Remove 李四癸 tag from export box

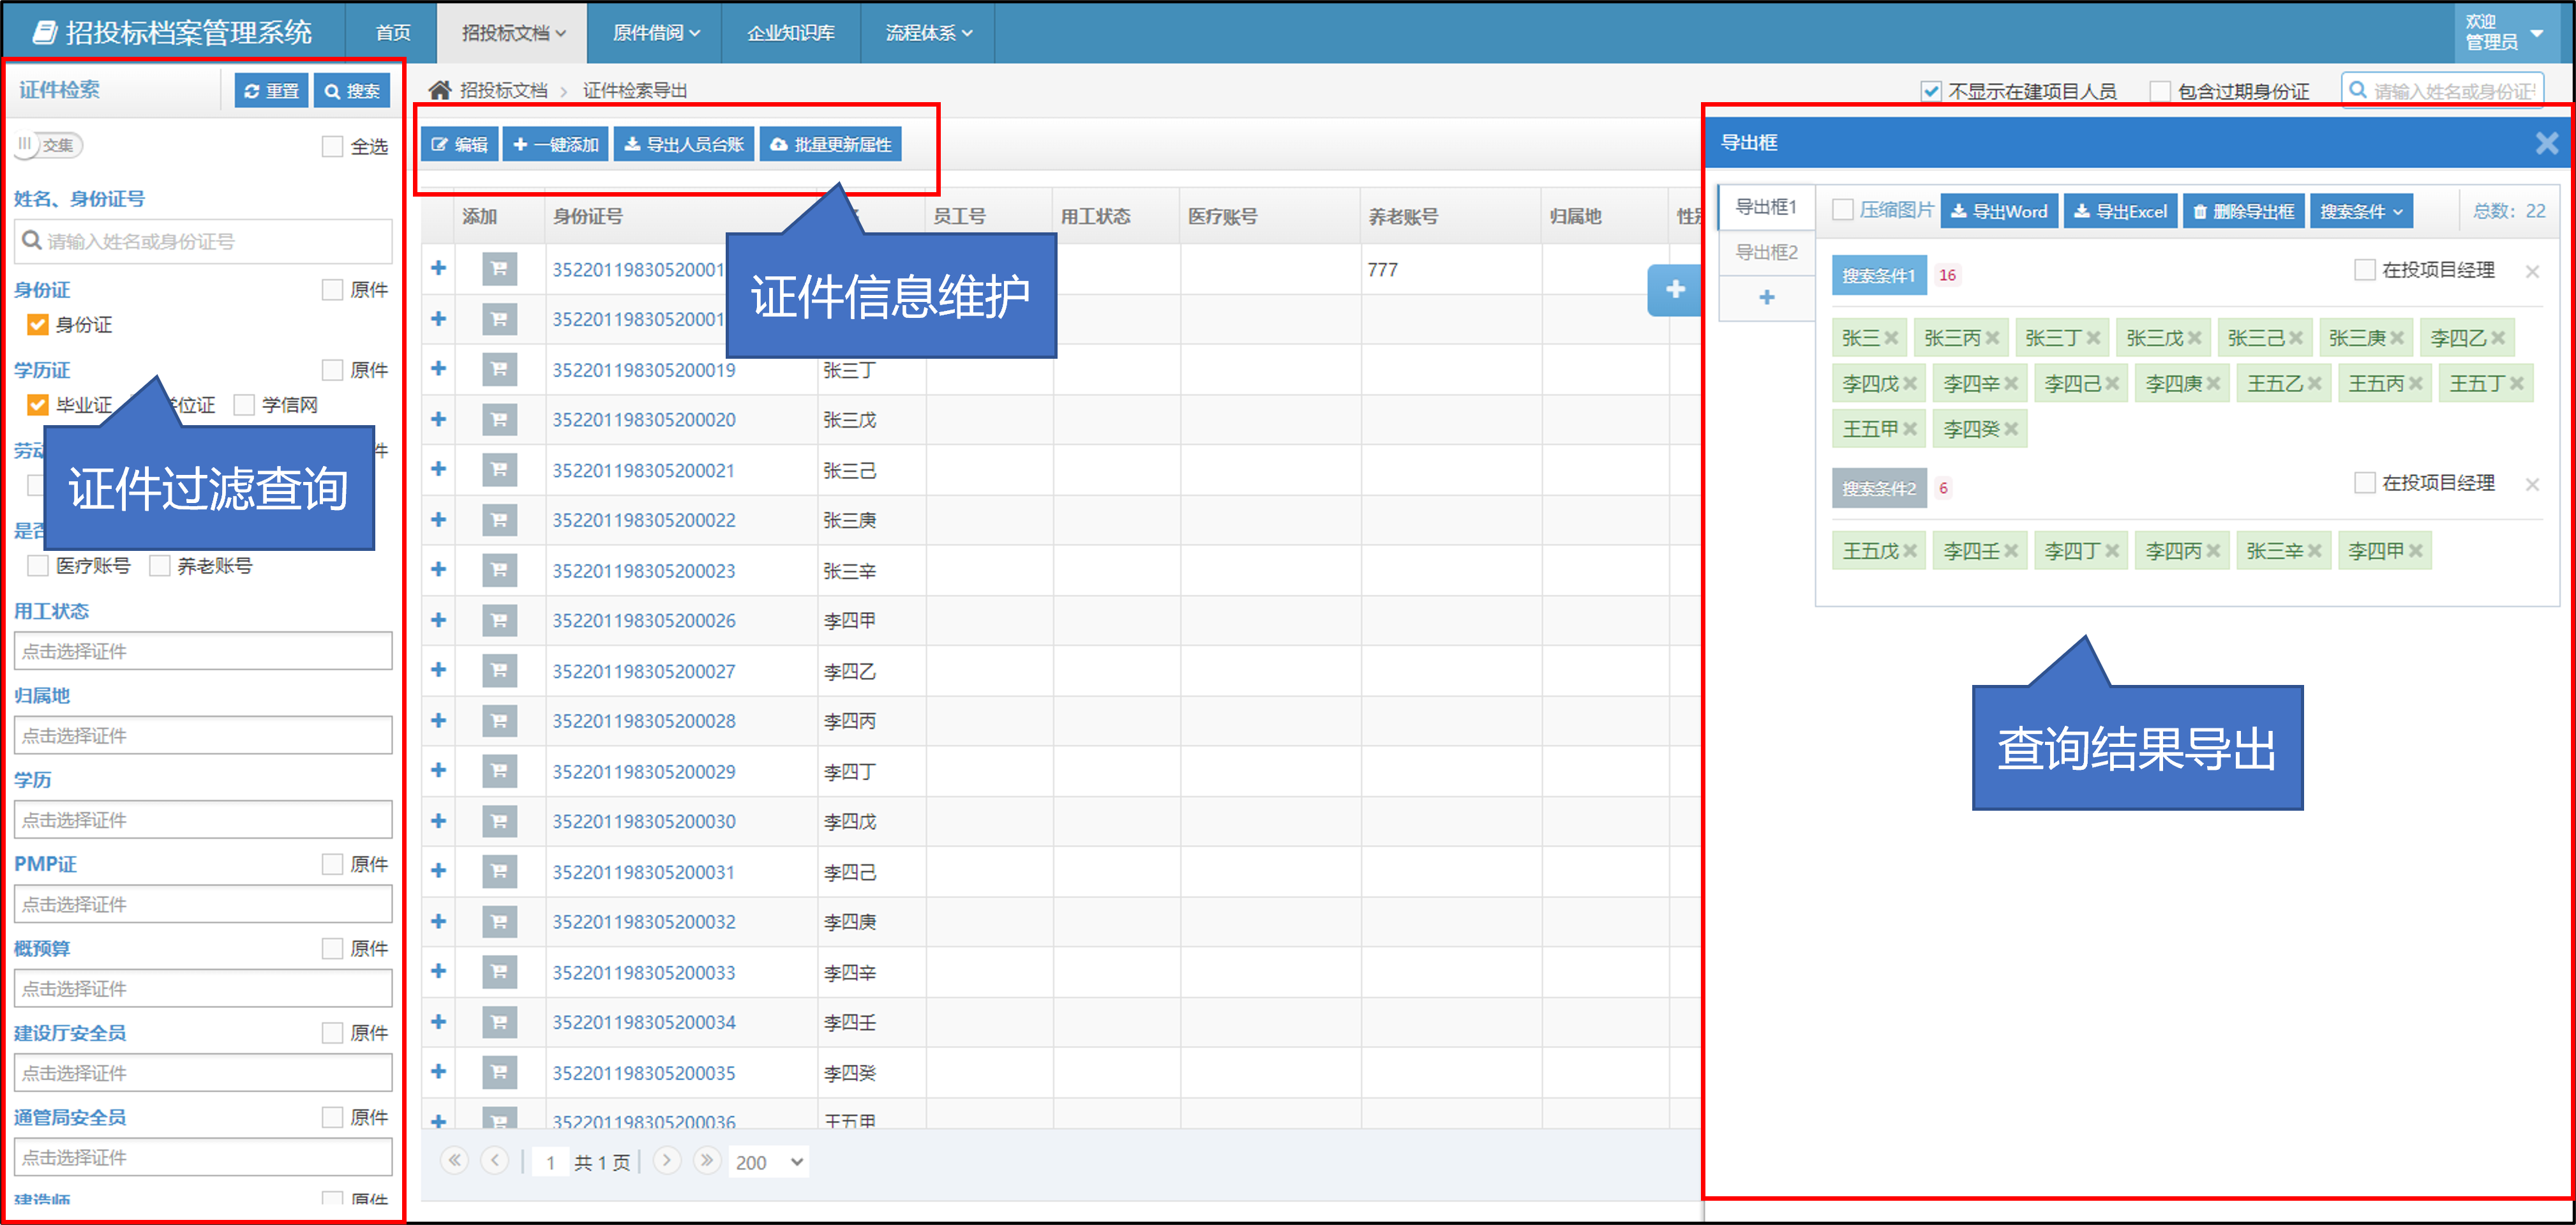2011,430
